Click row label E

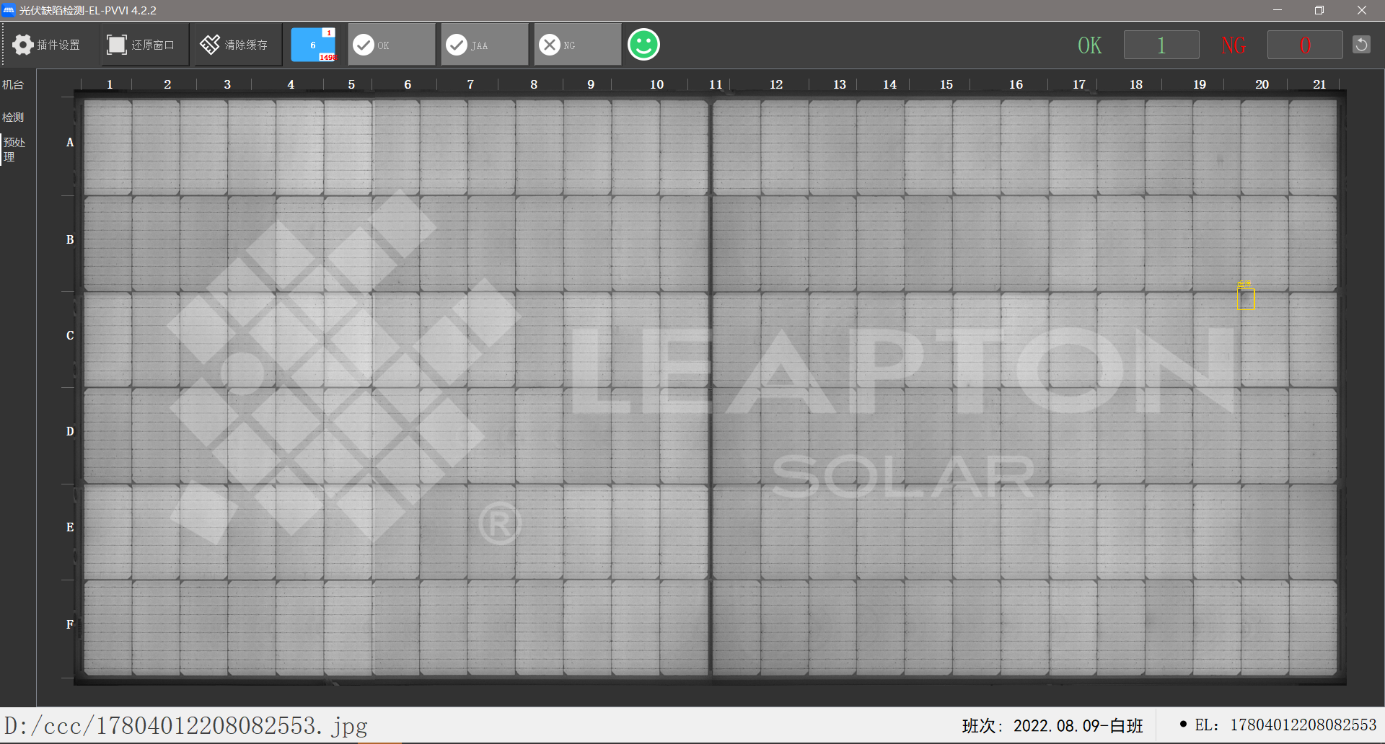pyautogui.click(x=70, y=527)
